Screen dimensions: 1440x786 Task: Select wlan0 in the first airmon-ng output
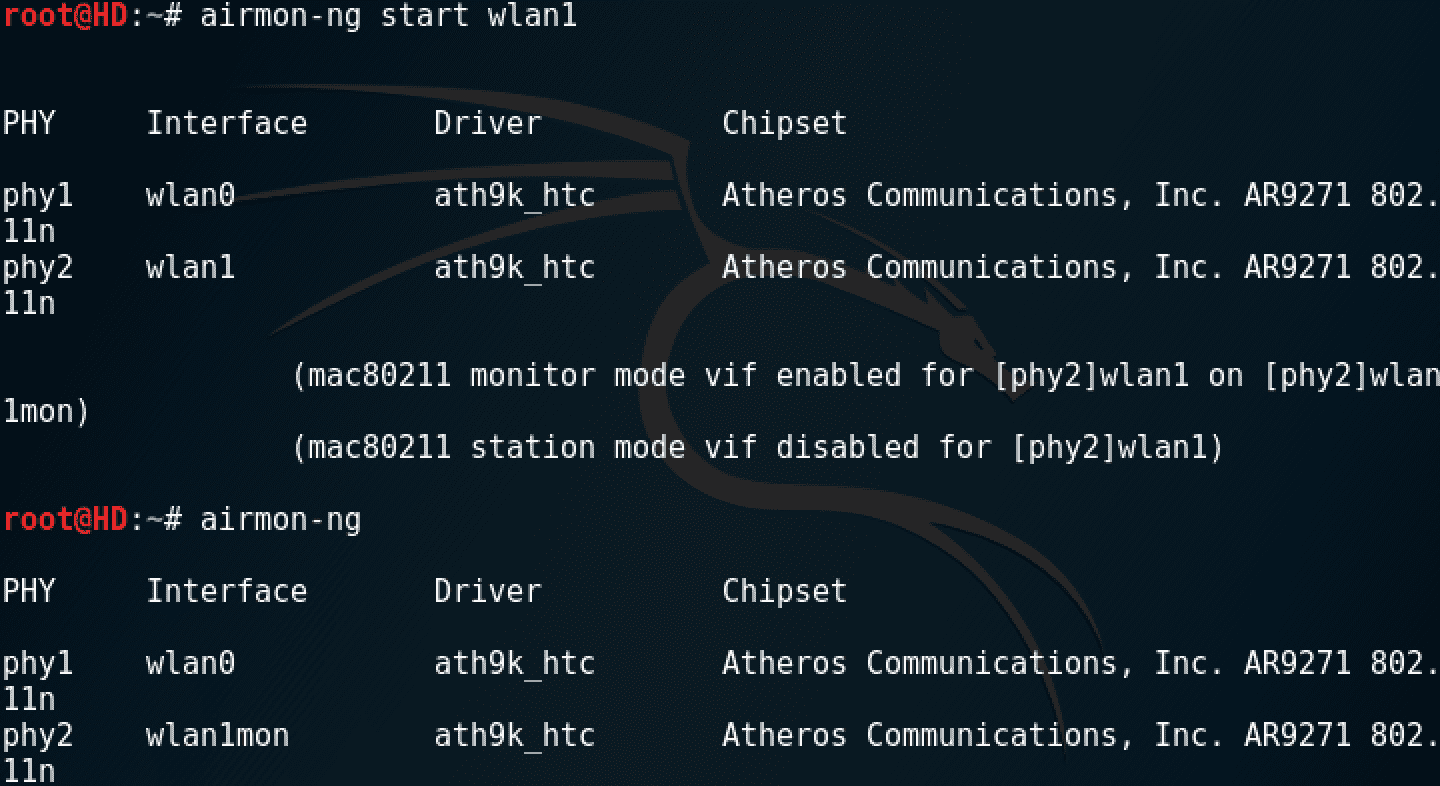190,196
